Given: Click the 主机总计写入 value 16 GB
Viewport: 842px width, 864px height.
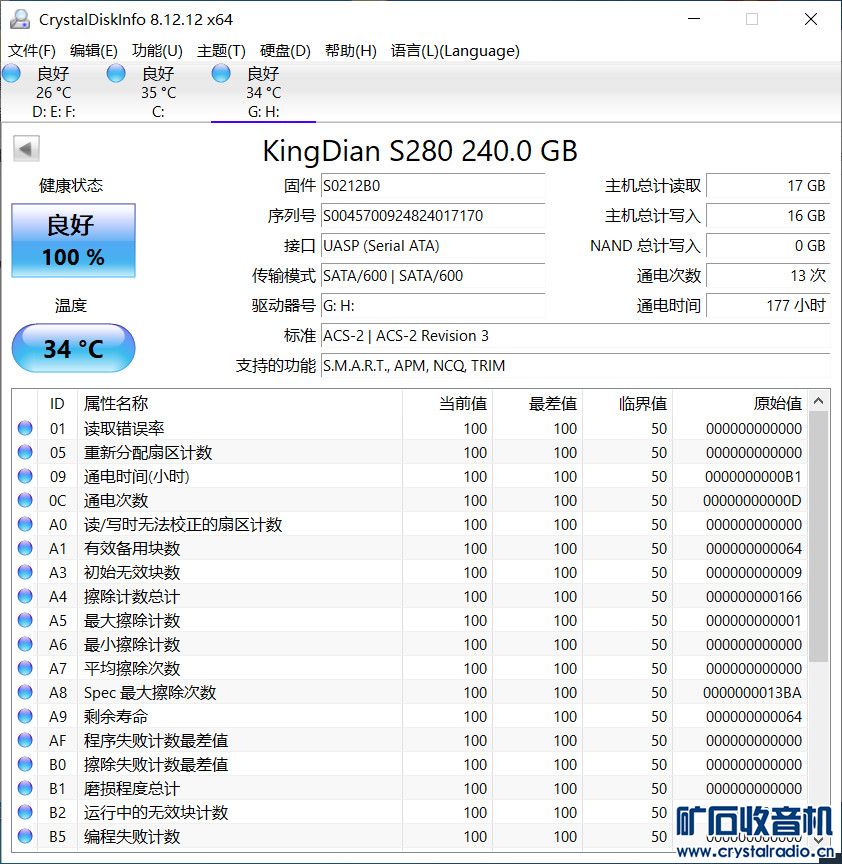Looking at the screenshot, I should pyautogui.click(x=768, y=215).
